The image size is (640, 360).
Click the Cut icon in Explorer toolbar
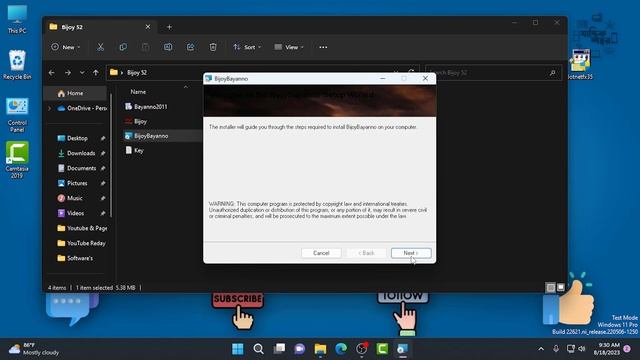(100, 47)
